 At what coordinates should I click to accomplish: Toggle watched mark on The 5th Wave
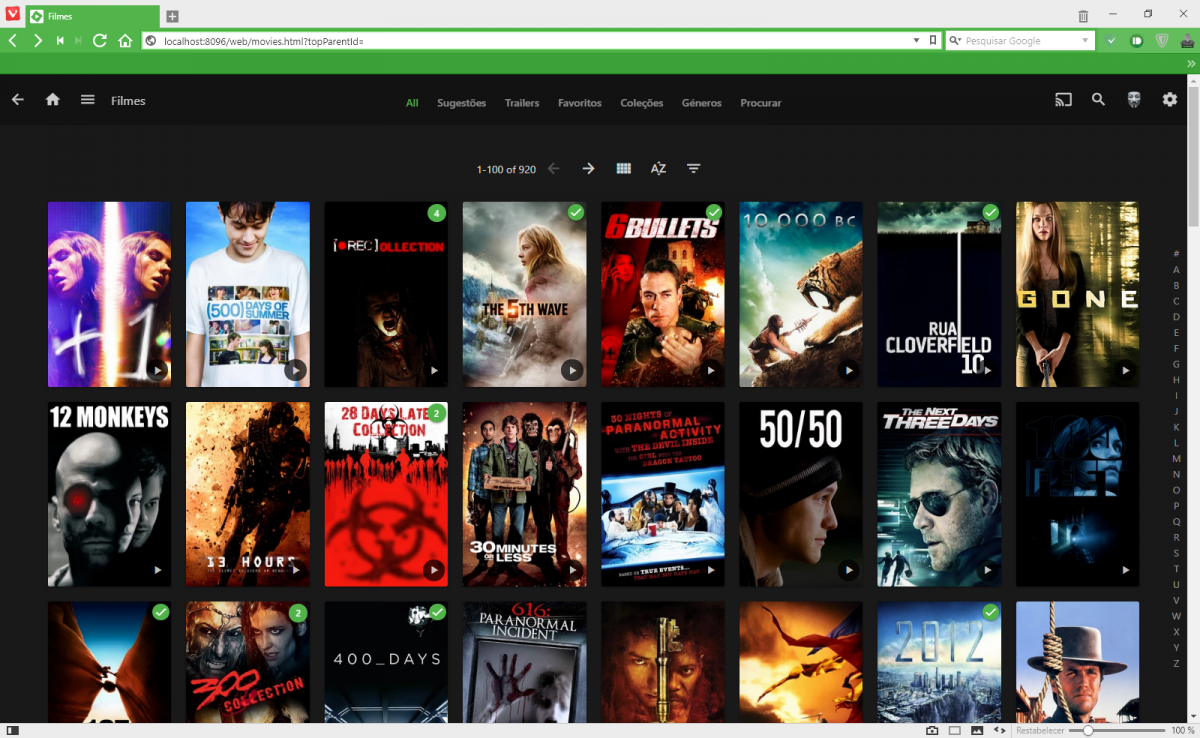click(576, 212)
